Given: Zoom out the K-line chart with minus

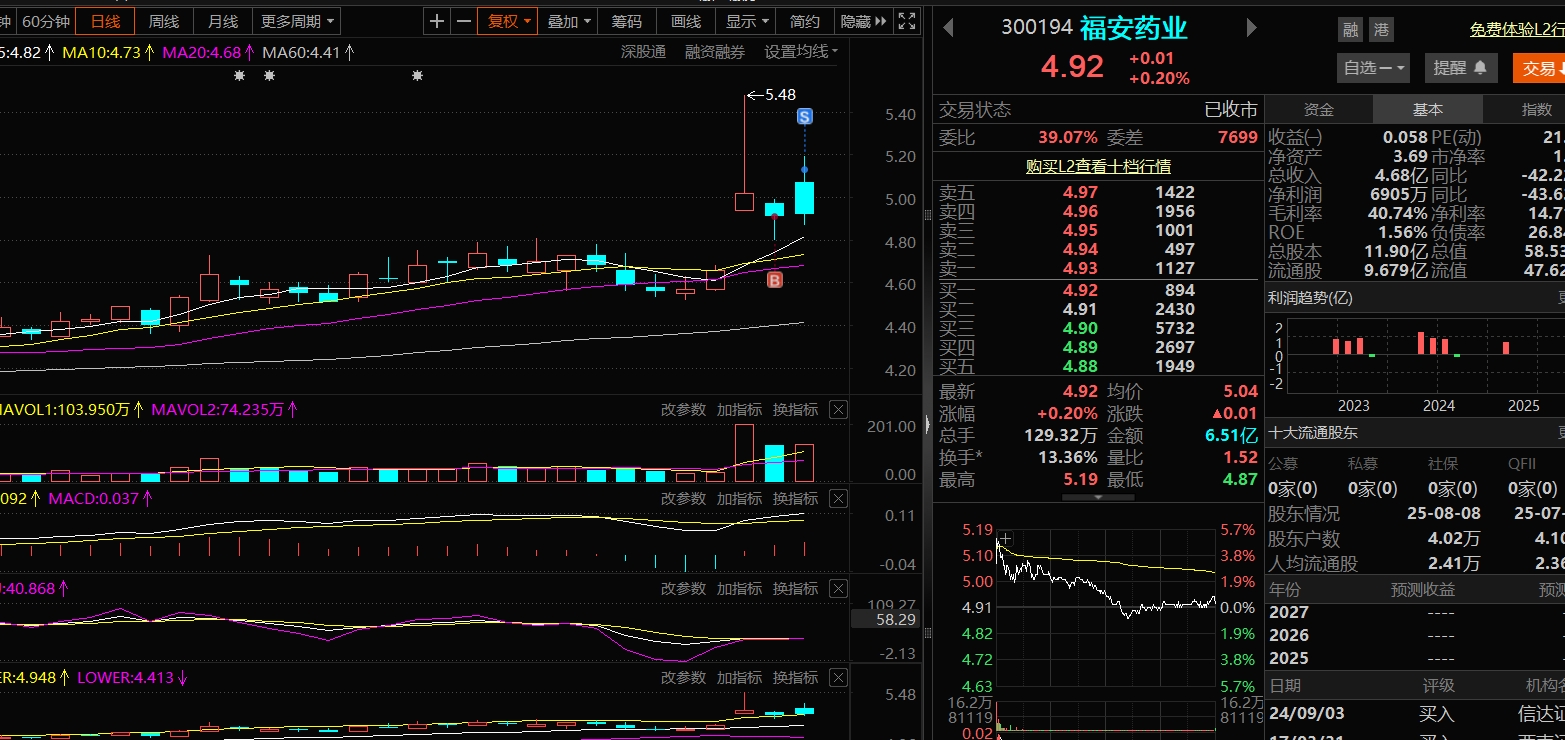Looking at the screenshot, I should pos(463,21).
